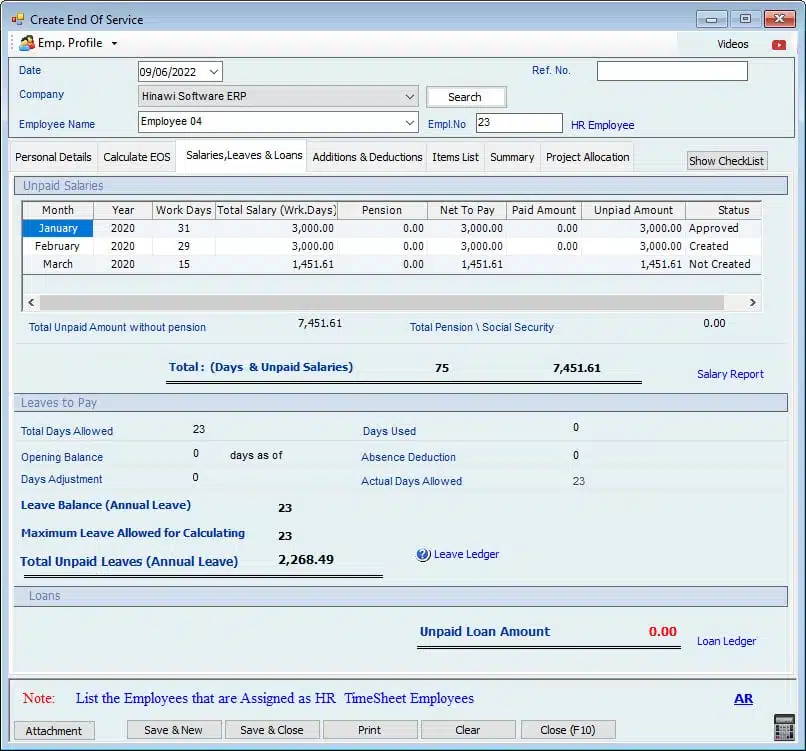The image size is (806, 751).
Task: Click the Show CheckList button
Action: [726, 161]
